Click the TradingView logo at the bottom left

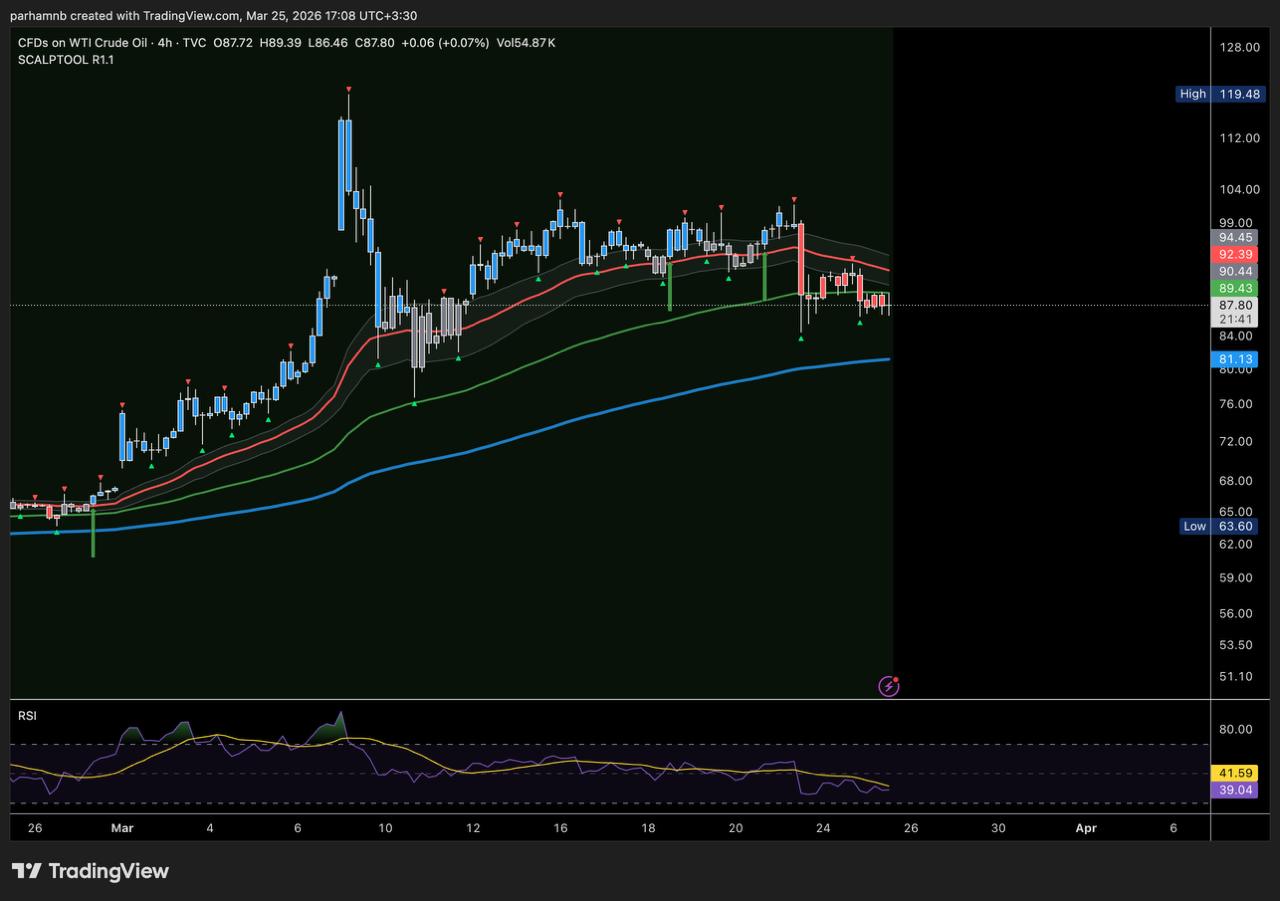pos(91,871)
